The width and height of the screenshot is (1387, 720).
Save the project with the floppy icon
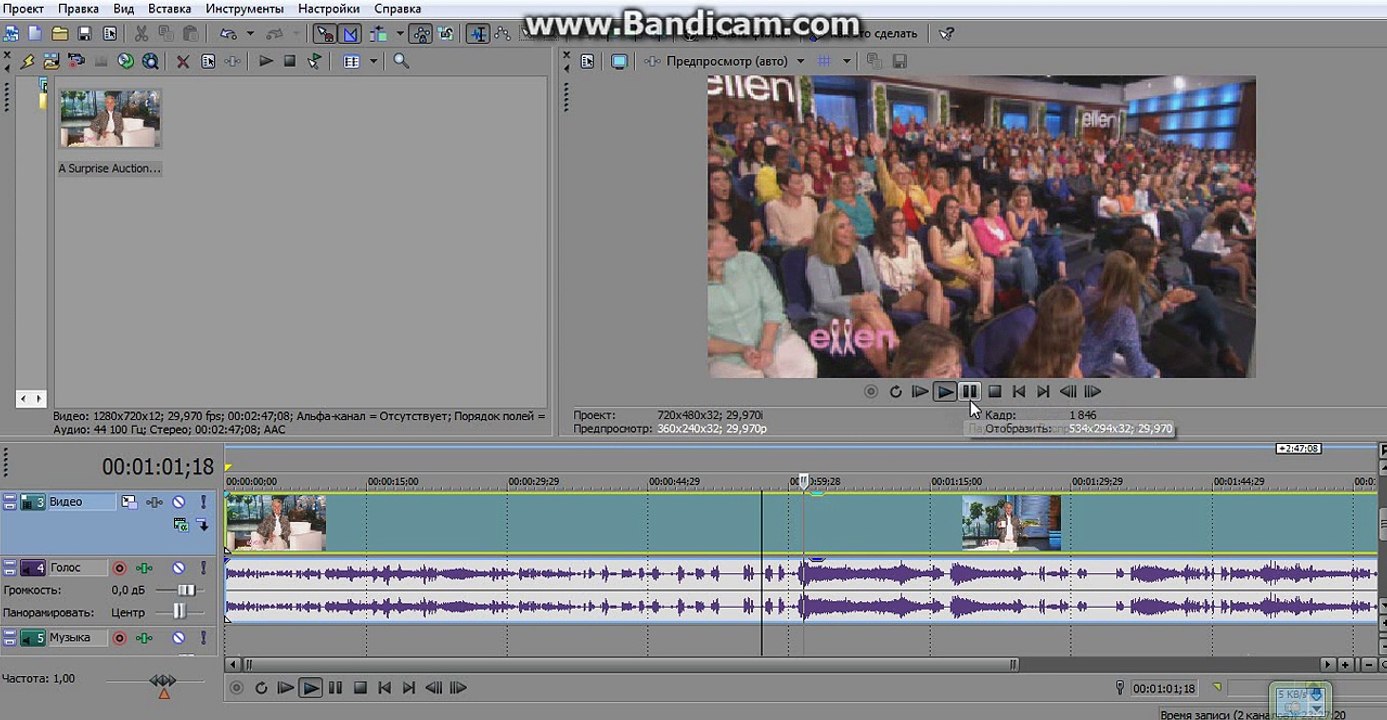[84, 34]
